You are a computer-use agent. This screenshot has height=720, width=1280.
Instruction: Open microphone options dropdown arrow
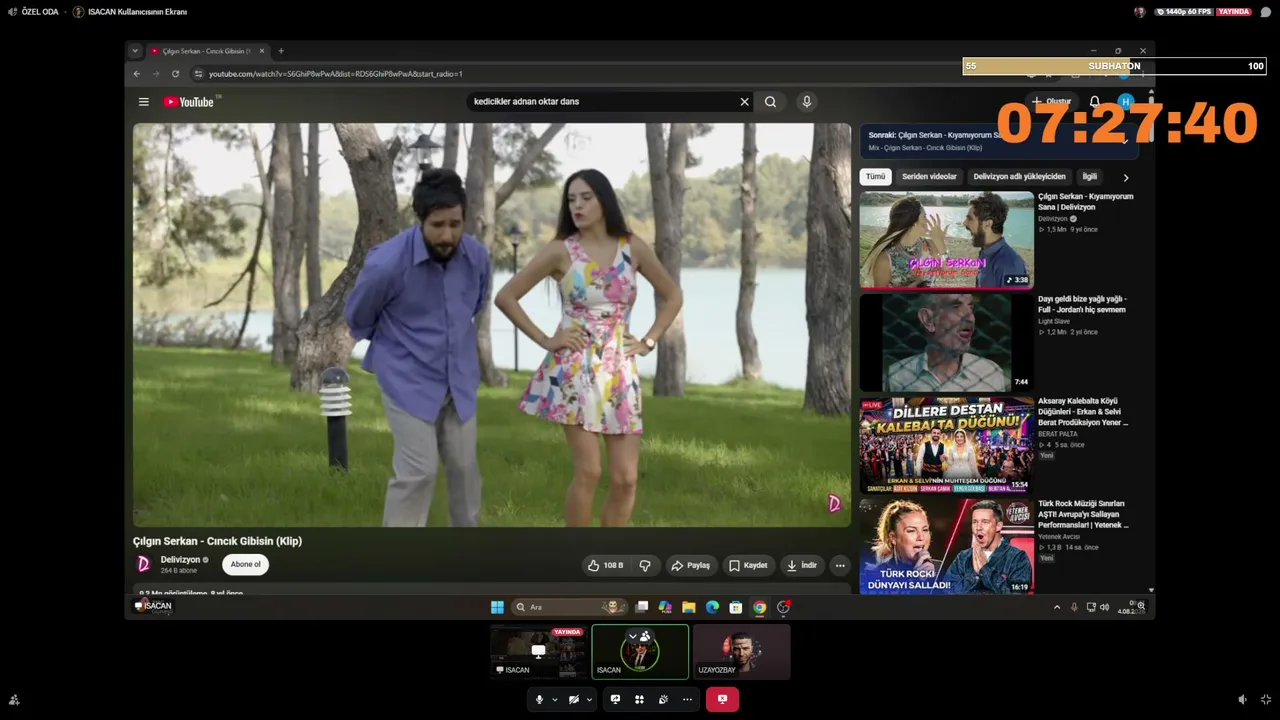pyautogui.click(x=554, y=700)
